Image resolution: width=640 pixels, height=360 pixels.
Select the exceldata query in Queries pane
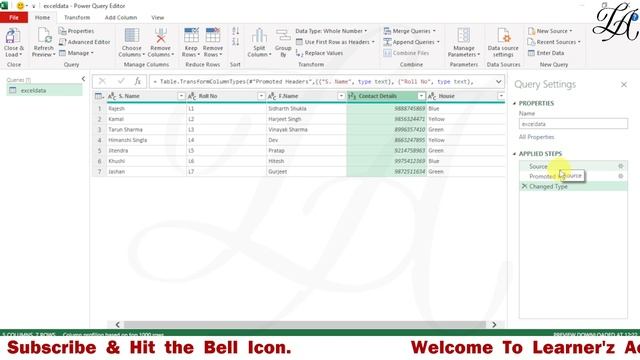pyautogui.click(x=44, y=90)
